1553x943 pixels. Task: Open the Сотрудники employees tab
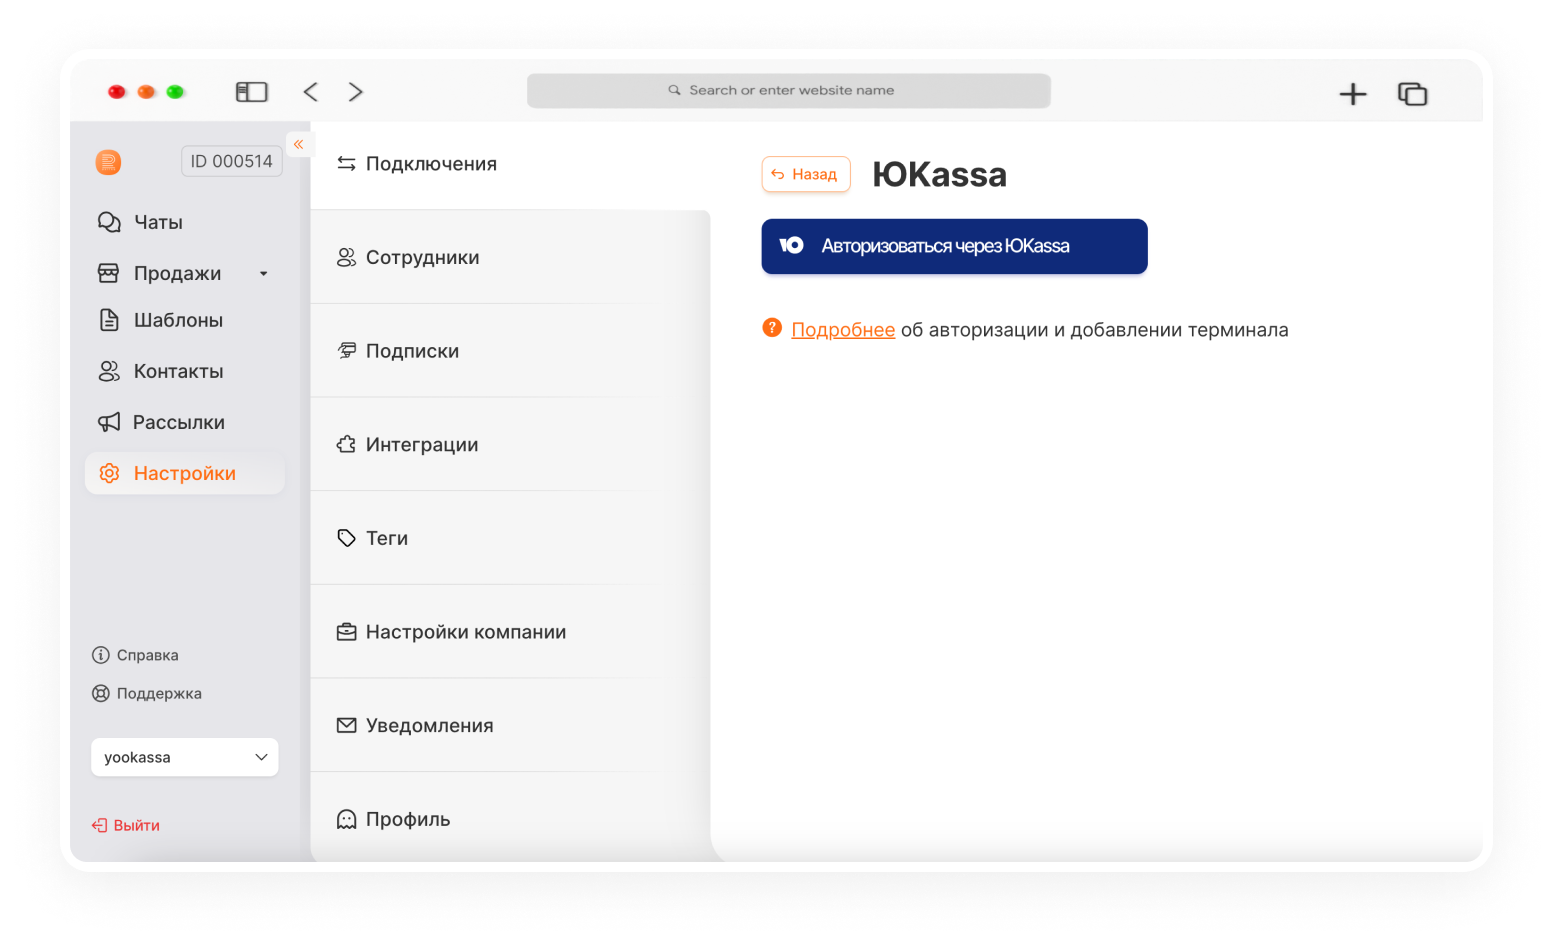pos(422,257)
